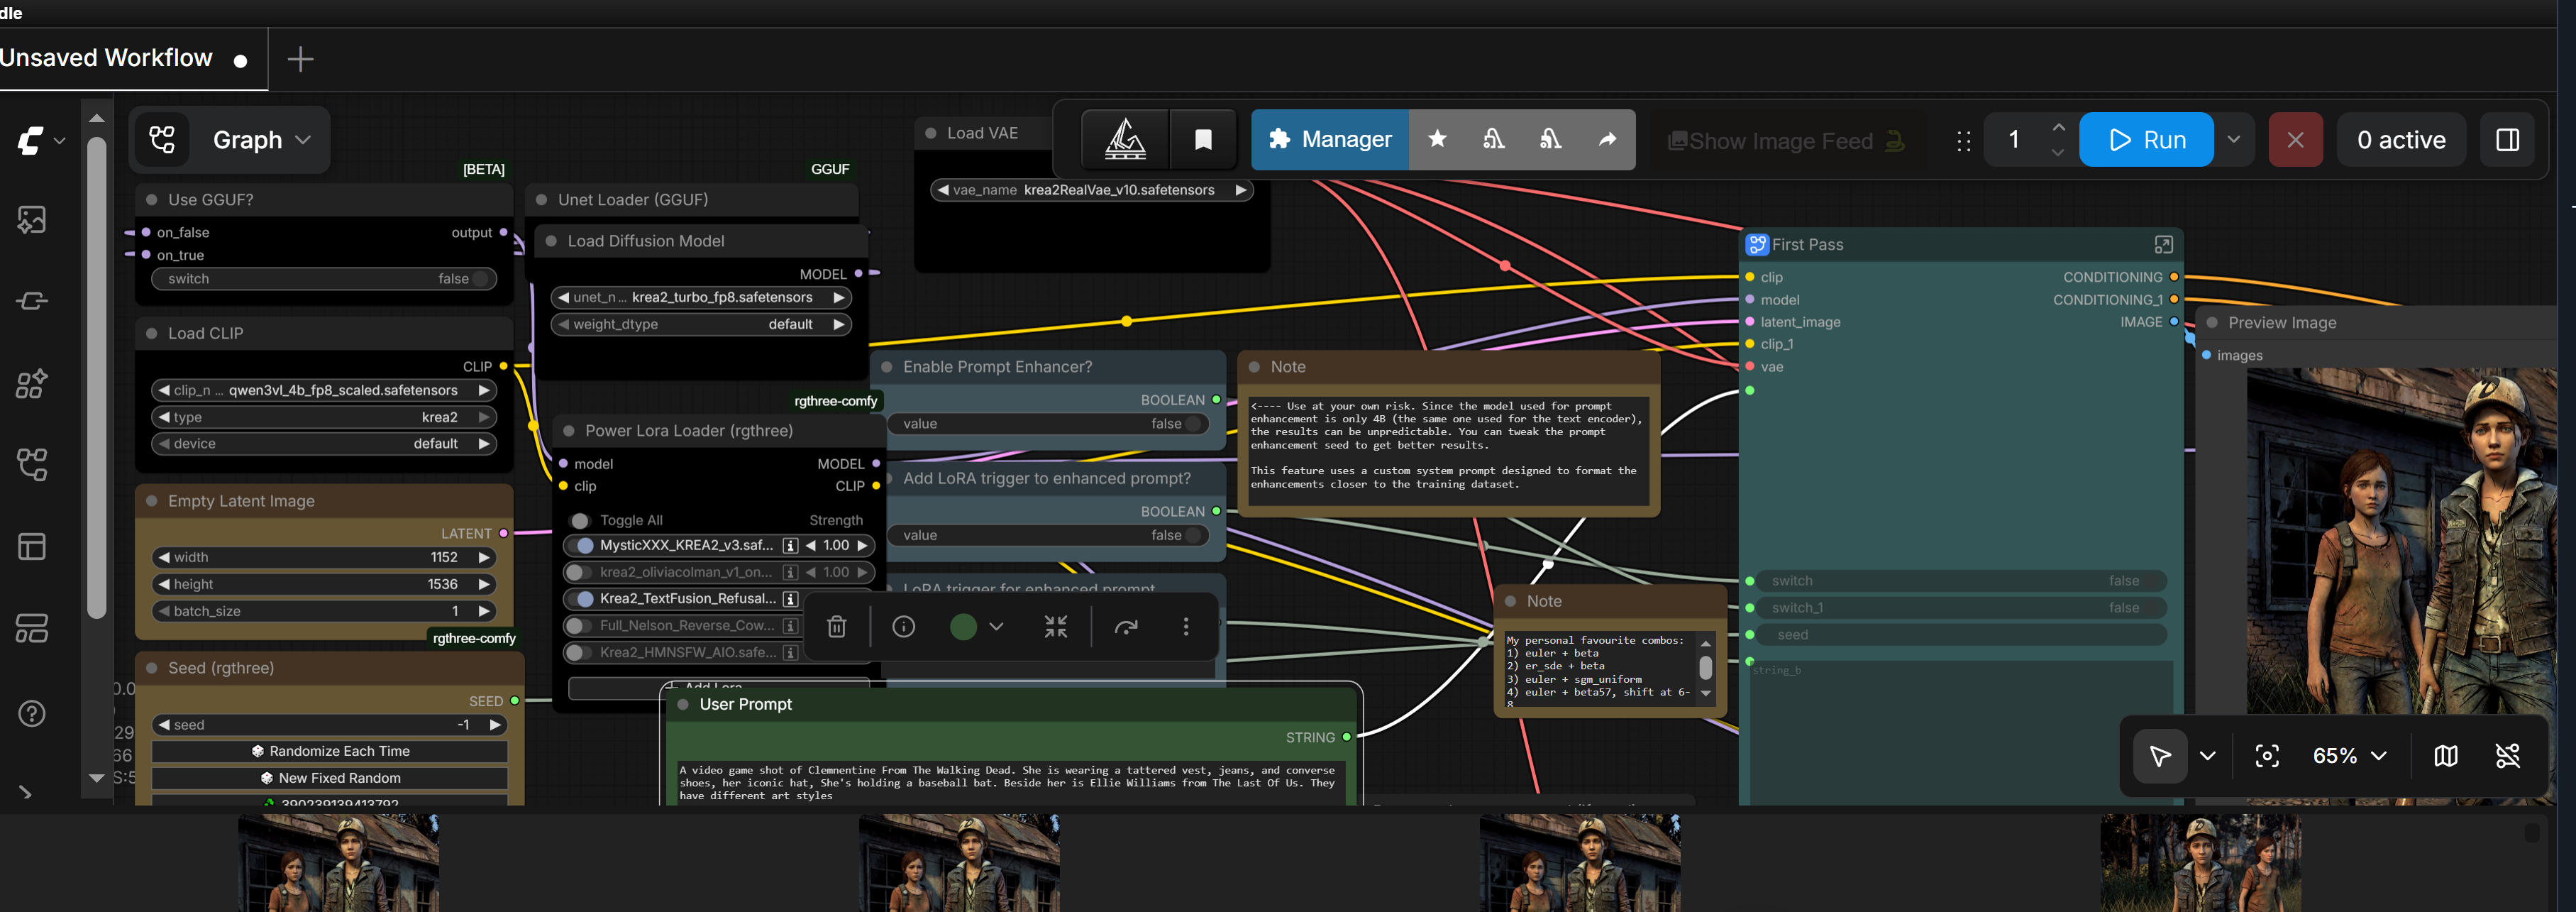Viewport: 2576px width, 912px height.
Task: Open the unet_name krea2_turbo_fp8 combo
Action: click(x=701, y=298)
